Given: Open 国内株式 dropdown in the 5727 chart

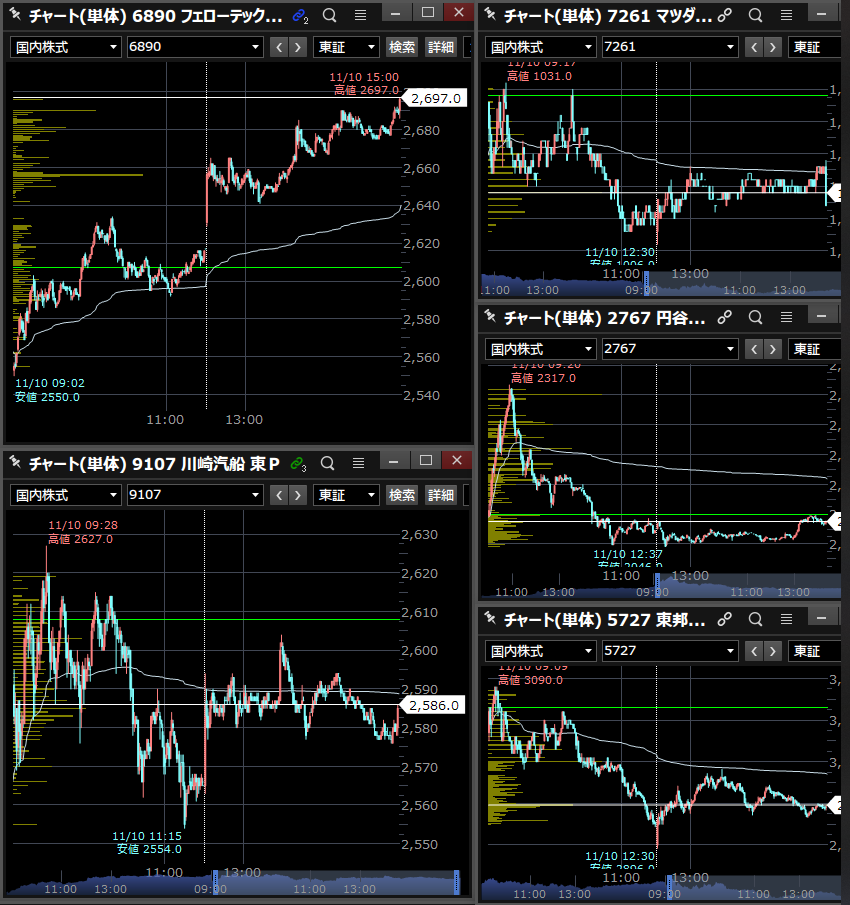Looking at the screenshot, I should click(x=541, y=652).
